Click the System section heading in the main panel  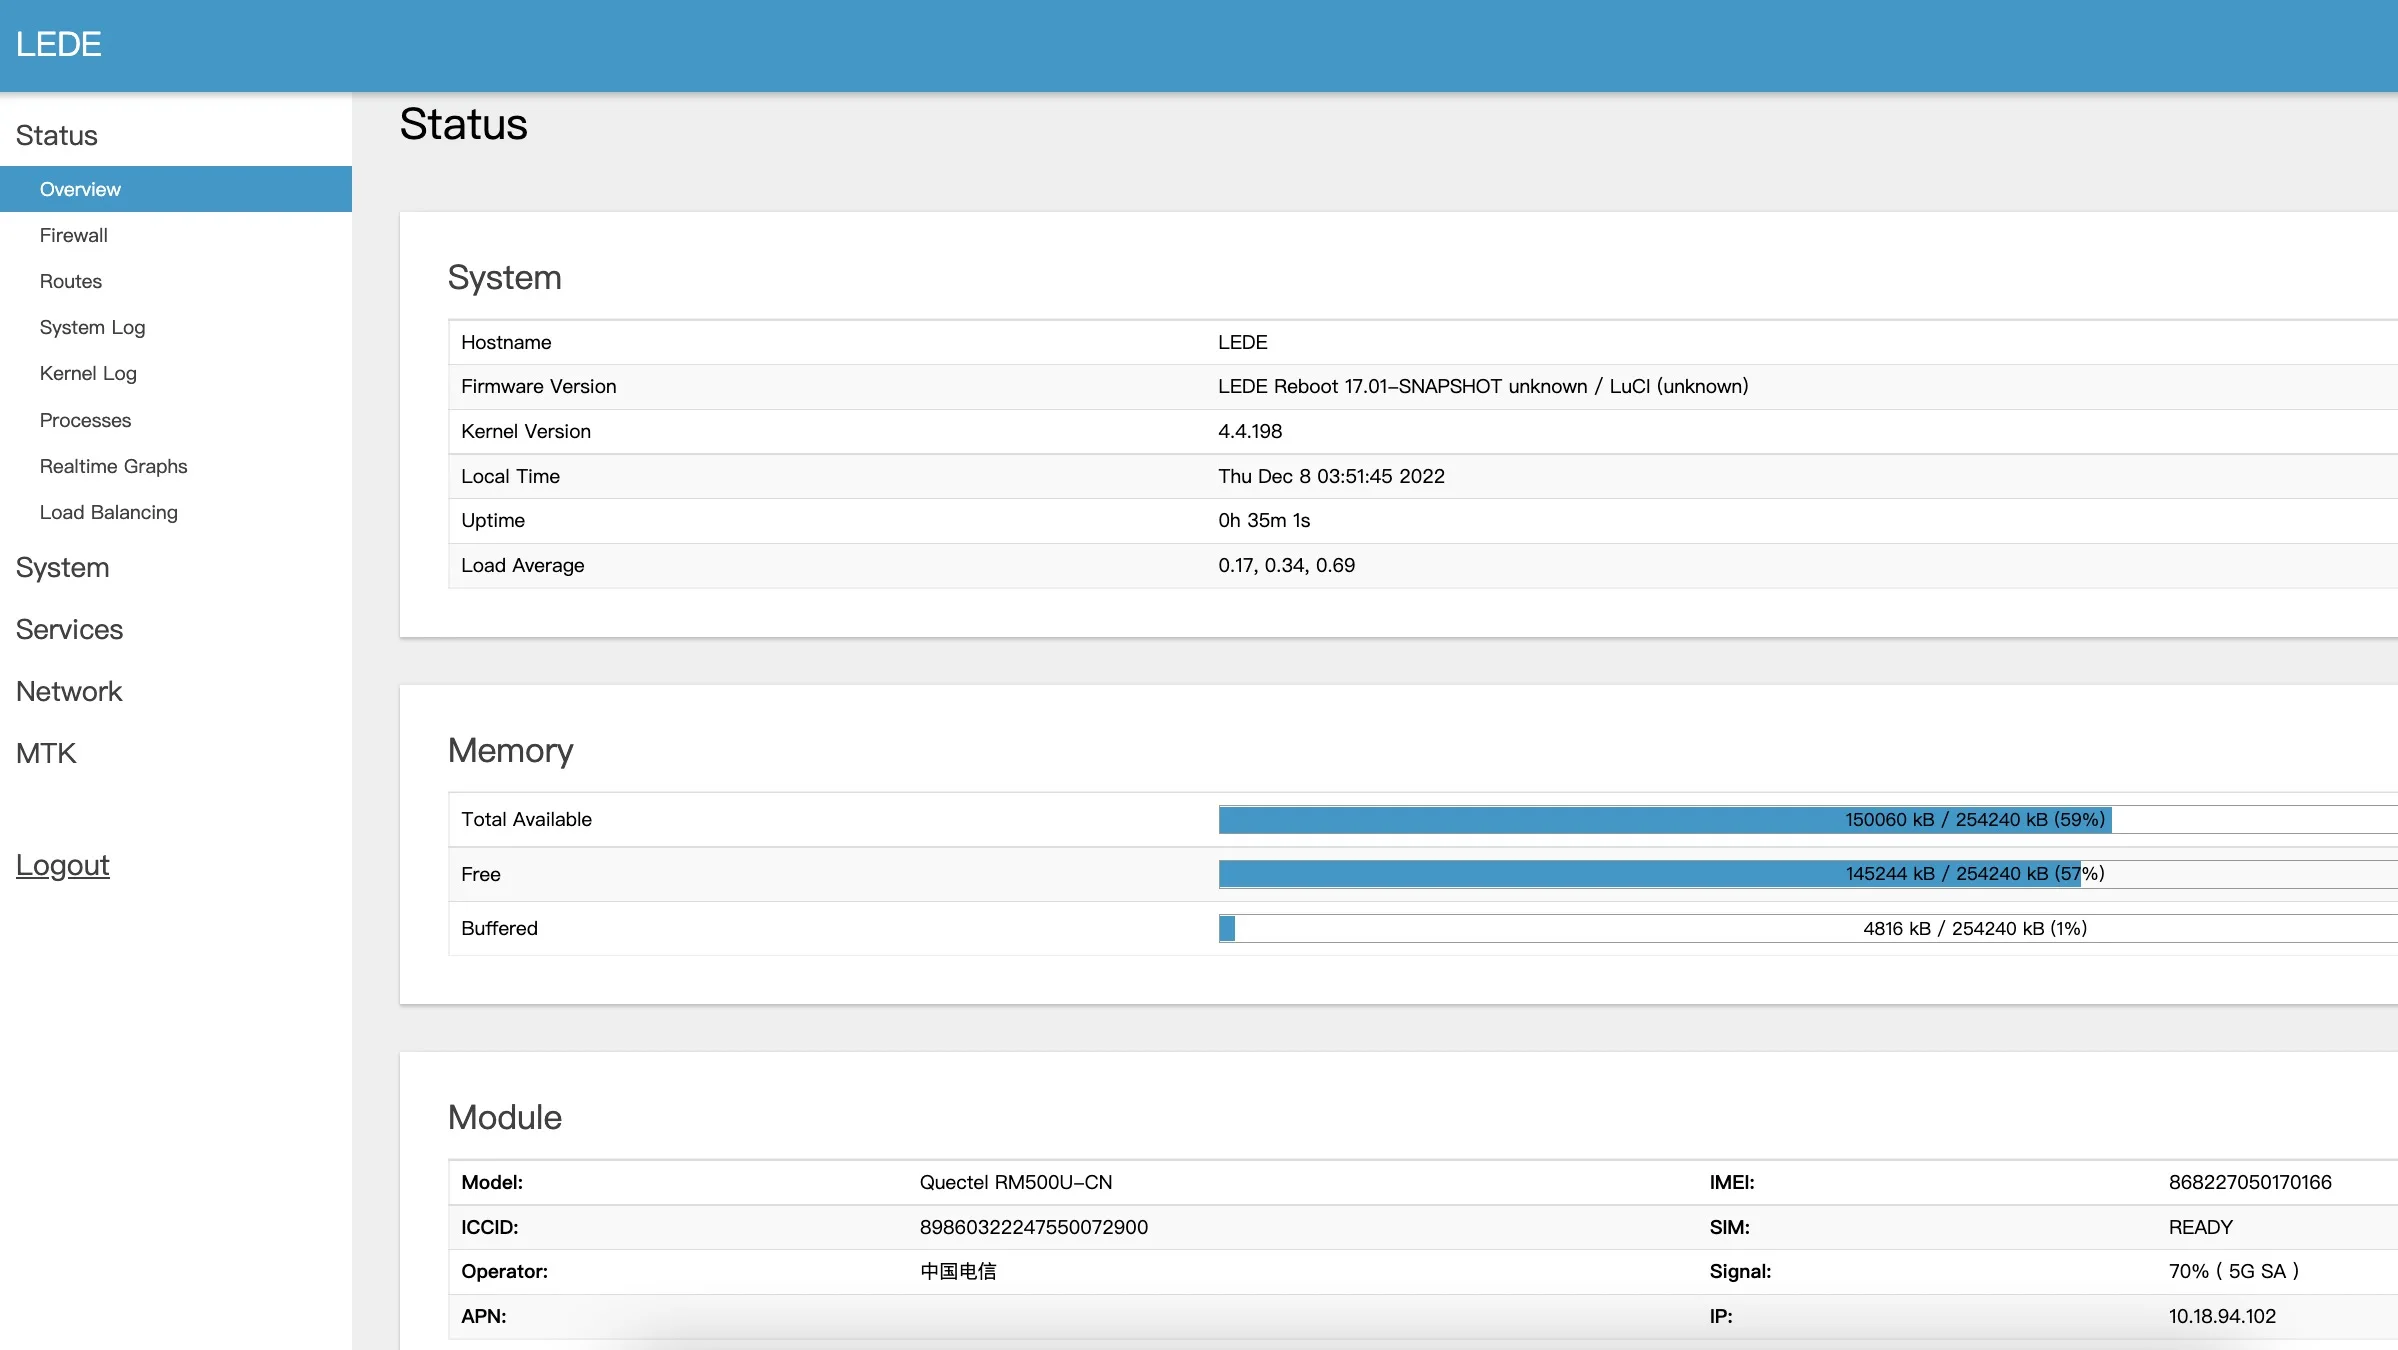coord(504,277)
